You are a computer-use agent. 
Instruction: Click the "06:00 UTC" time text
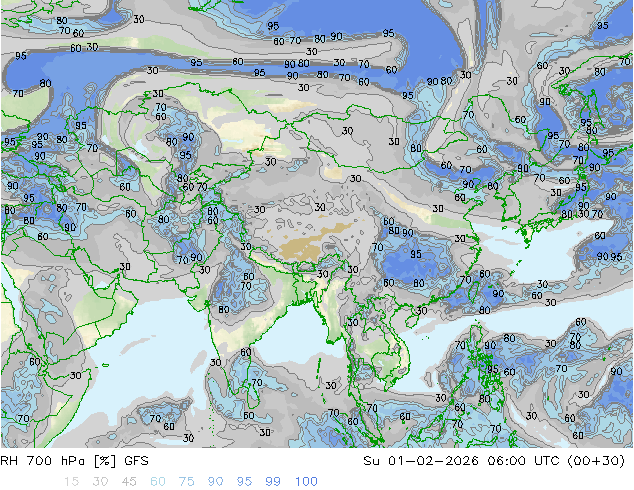(x=523, y=461)
